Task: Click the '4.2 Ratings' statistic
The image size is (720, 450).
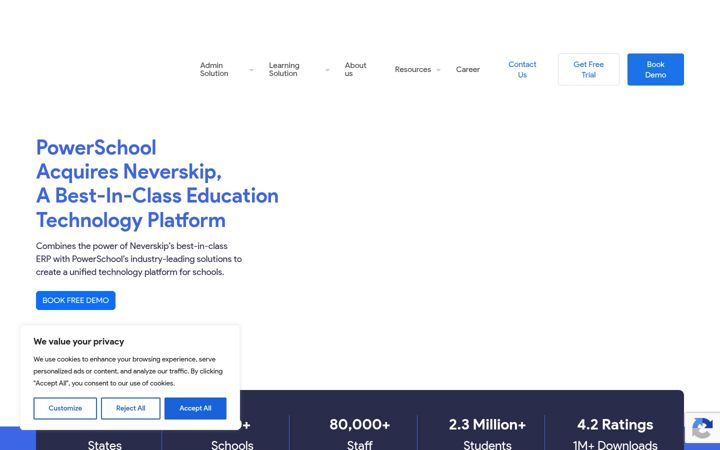Action: coord(615,425)
